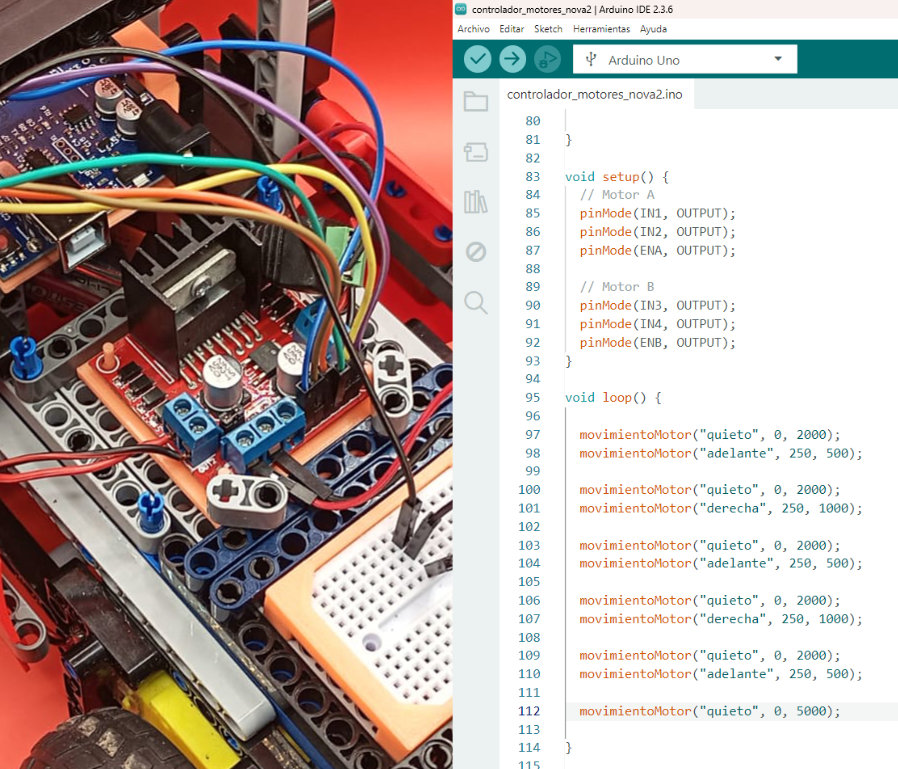Place cursor on line 112 quieto call
The width and height of the screenshot is (898, 769).
click(x=709, y=711)
